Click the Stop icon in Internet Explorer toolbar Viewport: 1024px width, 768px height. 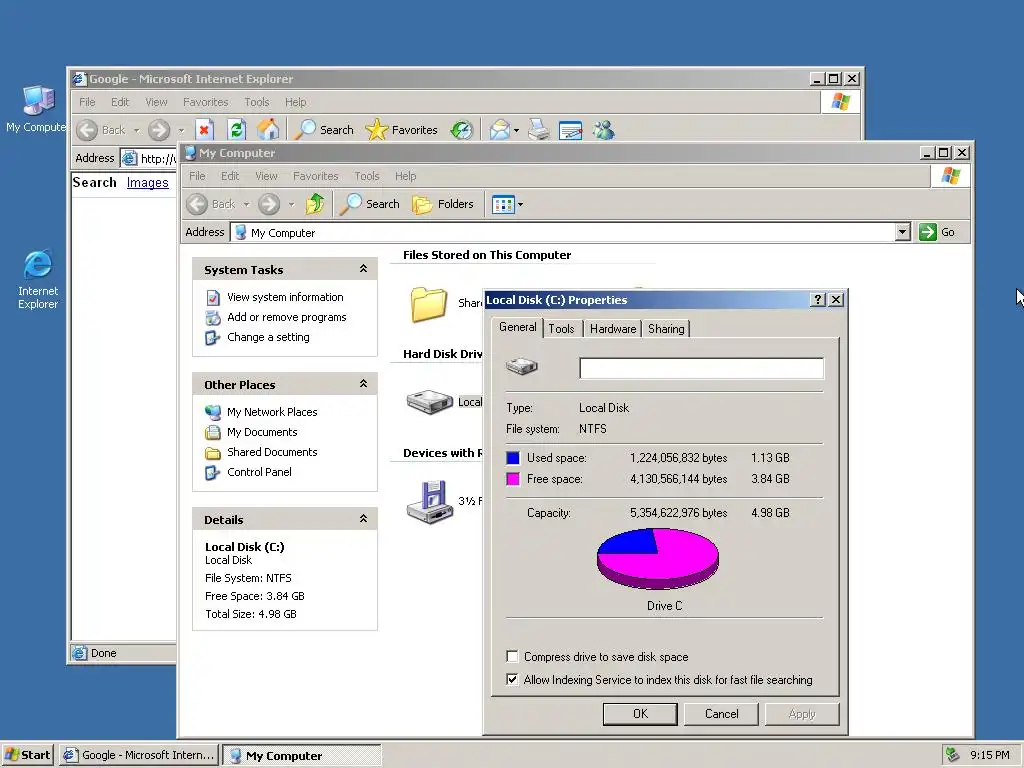[x=204, y=129]
